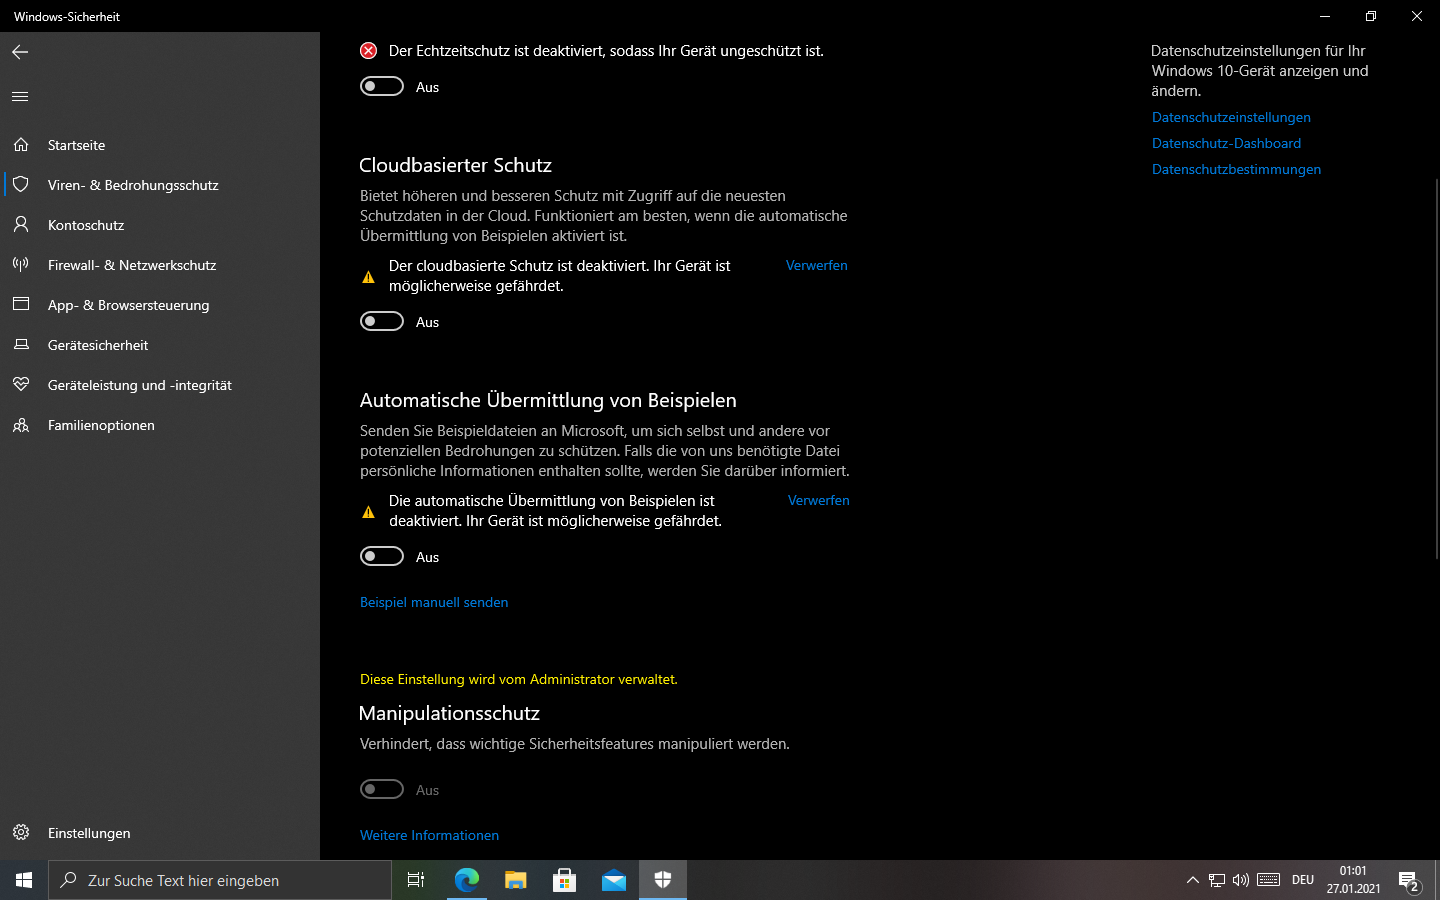Viewport: 1440px width, 900px height.
Task: Click the laptop icon for Gerätesicherheit
Action: pos(21,345)
